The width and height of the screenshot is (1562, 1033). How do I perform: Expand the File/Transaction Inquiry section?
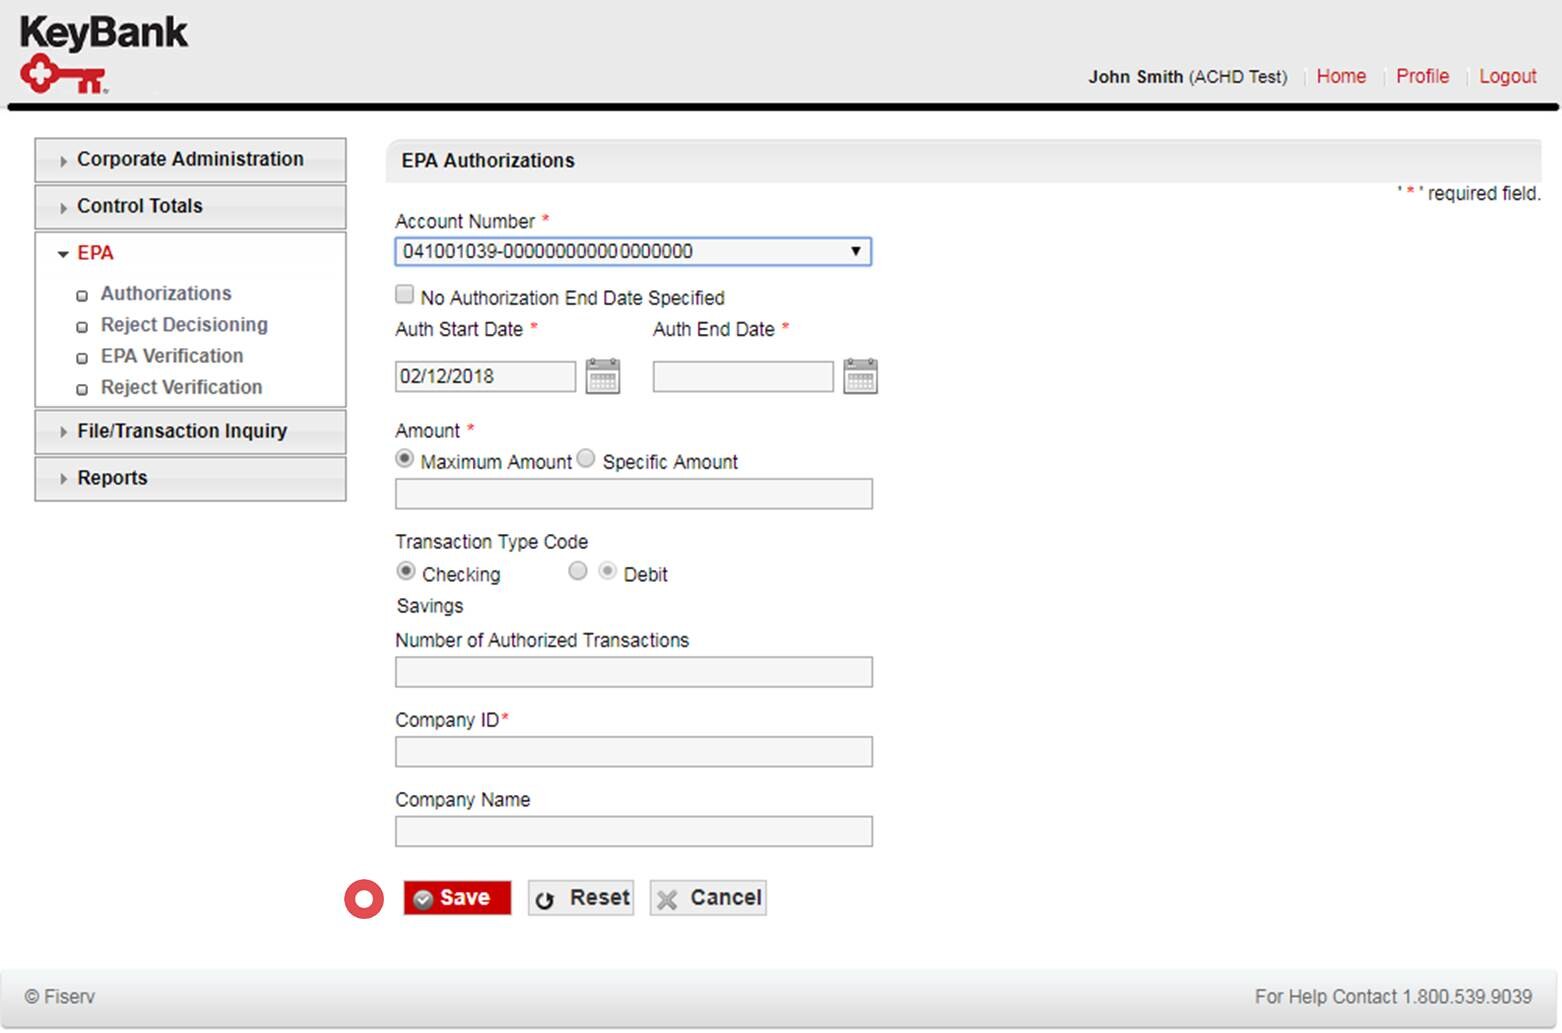point(182,431)
